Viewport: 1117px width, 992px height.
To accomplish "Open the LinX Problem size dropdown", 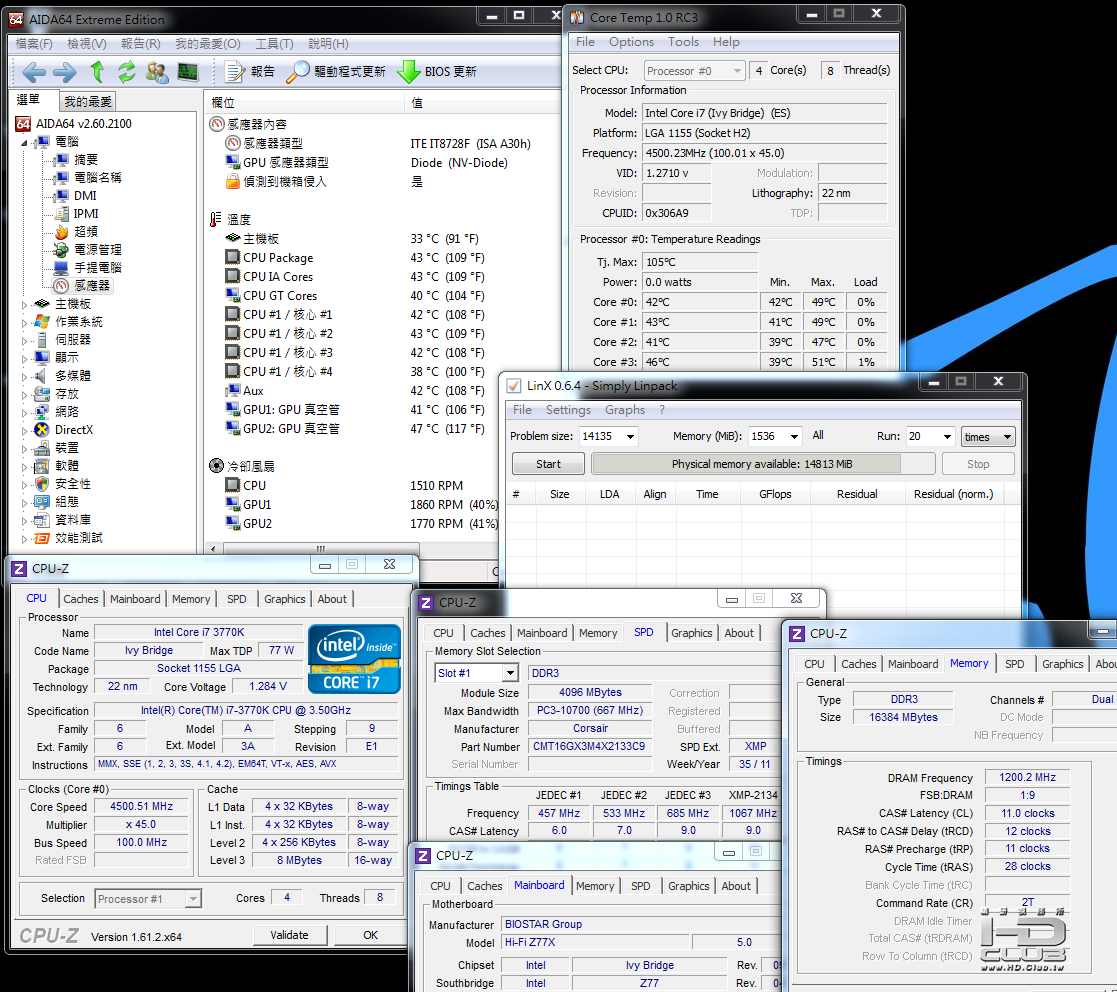I will pyautogui.click(x=629, y=437).
